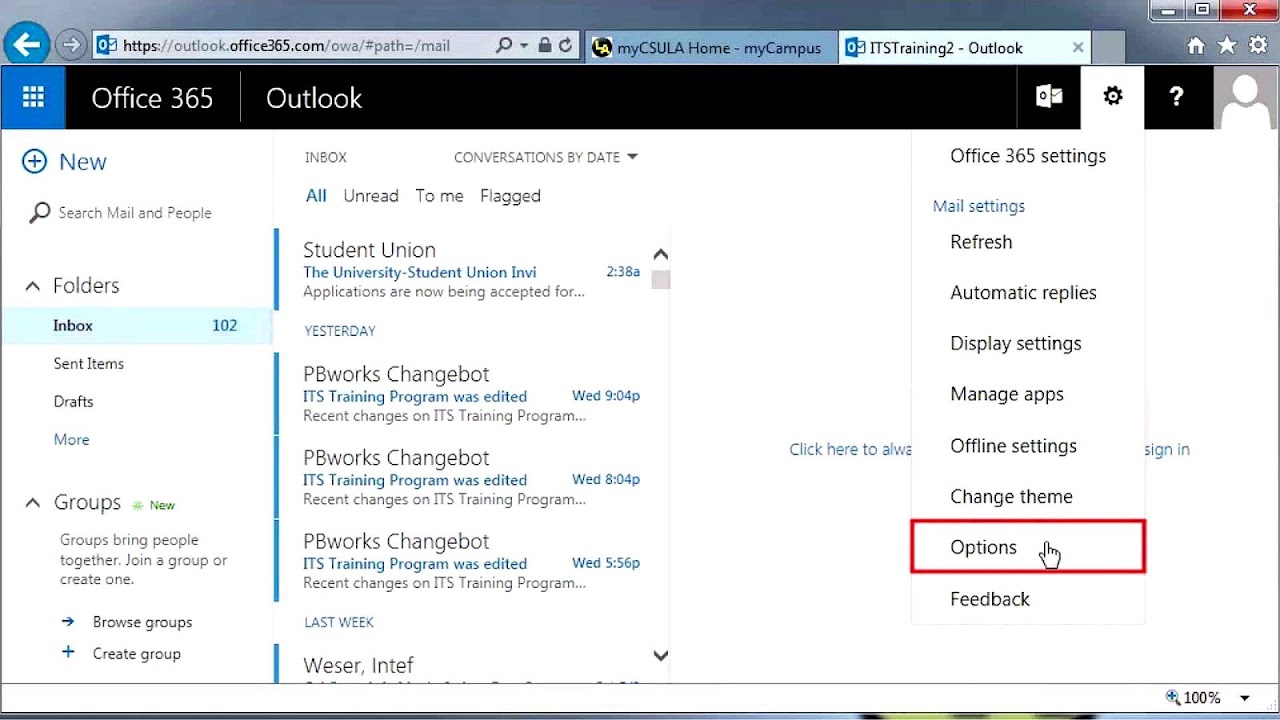The image size is (1280, 720).
Task: Open the Conversations by Date dropdown
Action: pos(545,157)
